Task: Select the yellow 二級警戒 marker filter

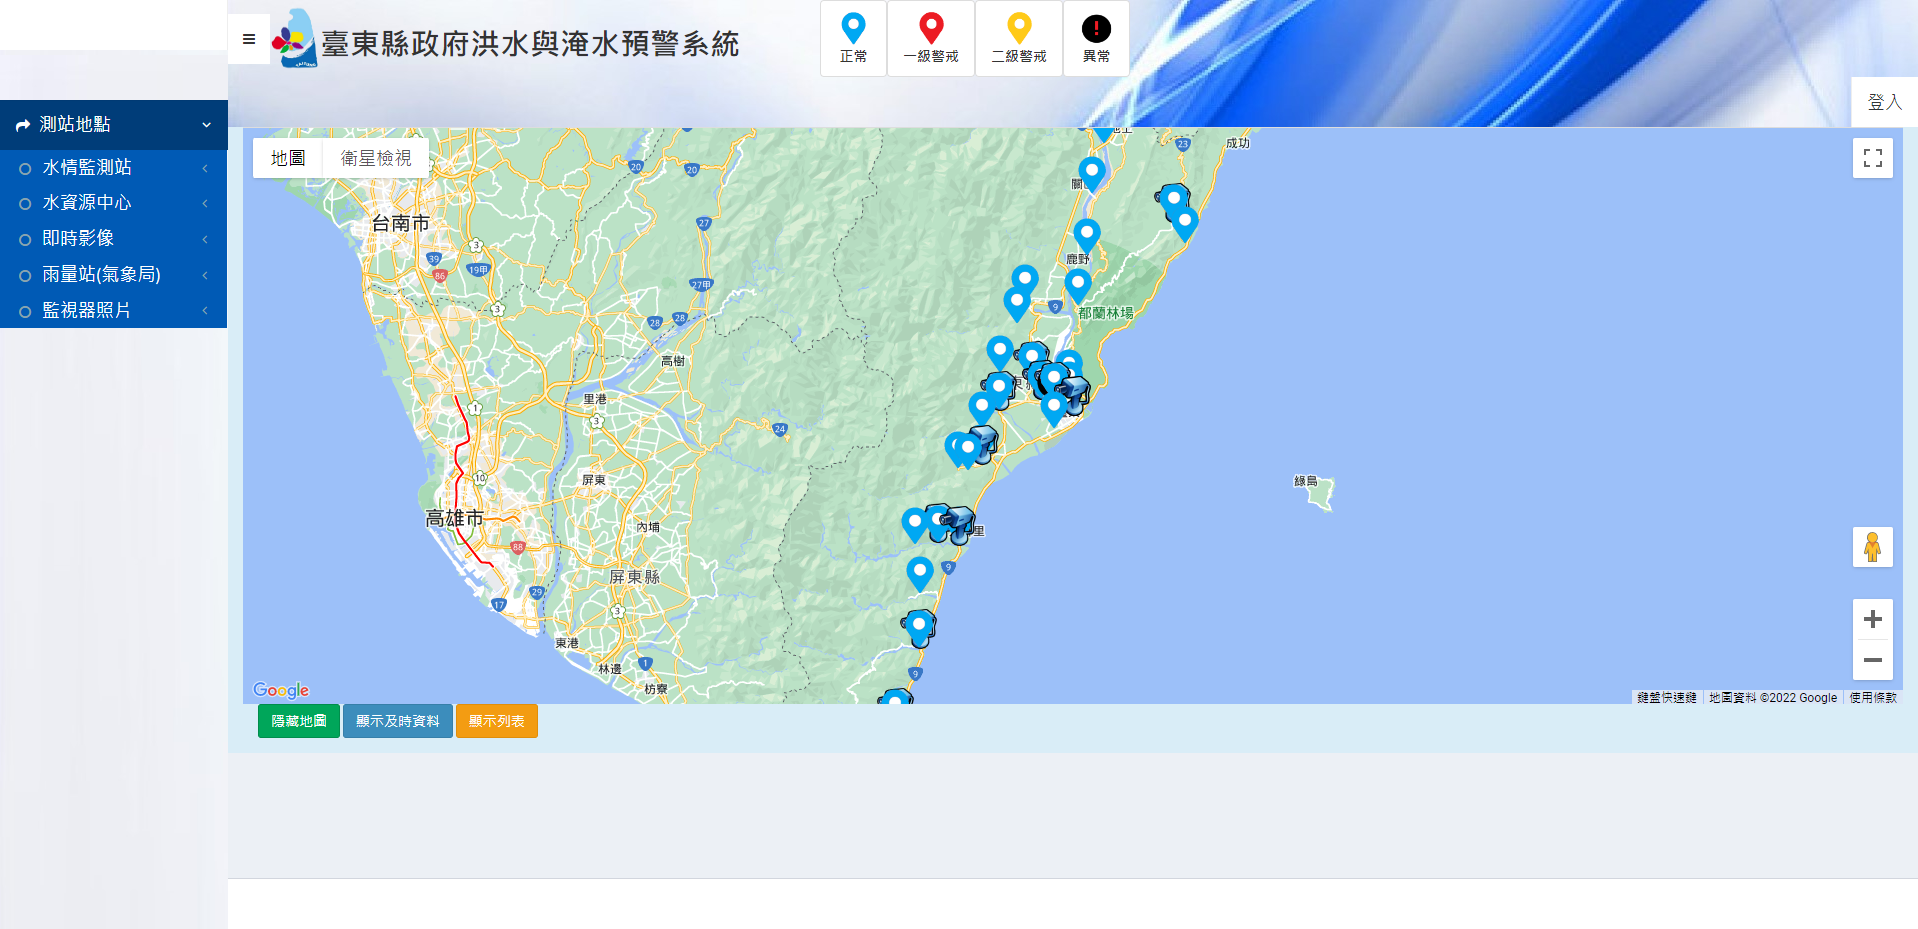Action: [x=1018, y=38]
